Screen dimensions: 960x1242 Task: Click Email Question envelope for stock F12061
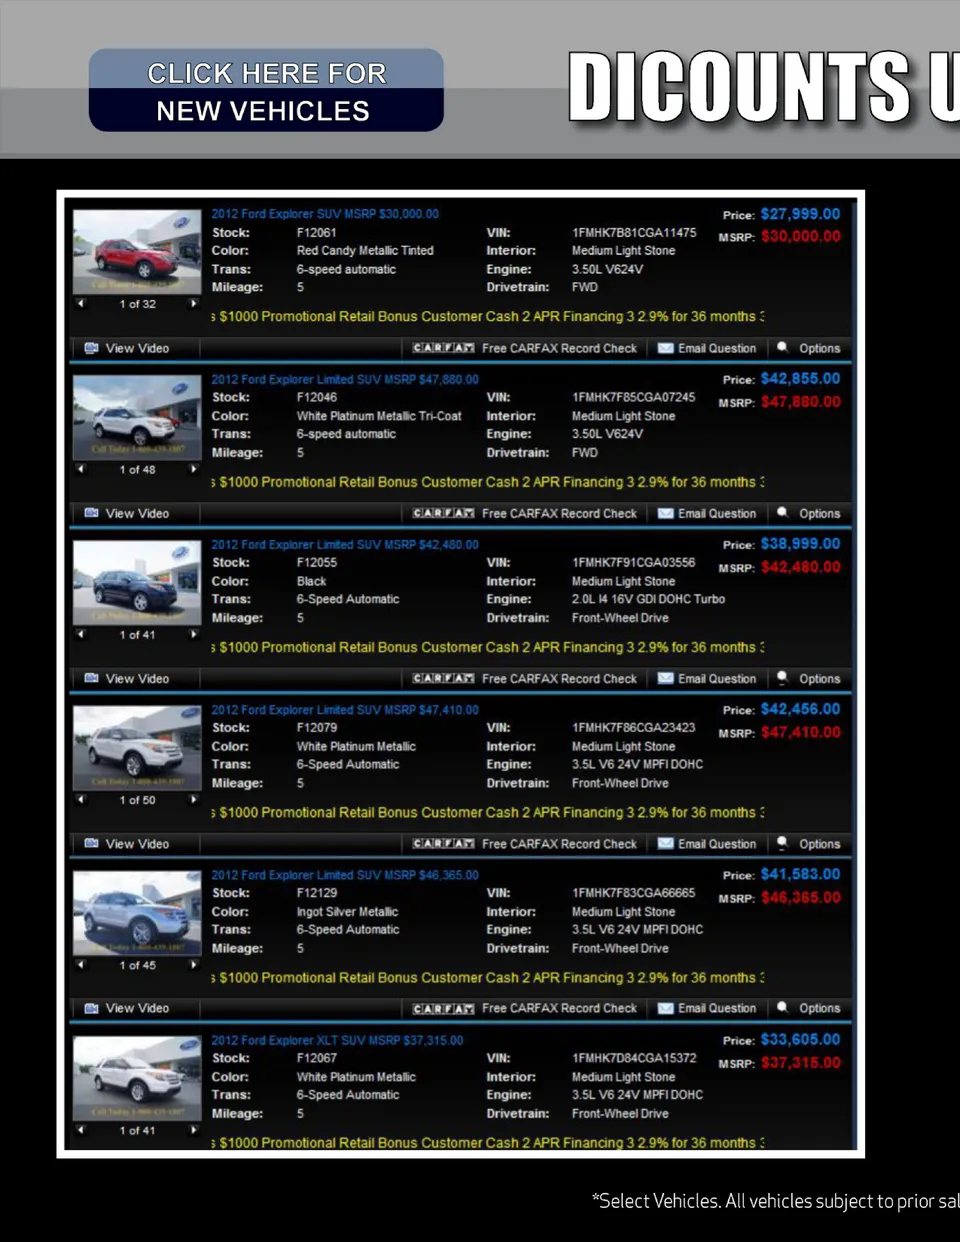[666, 348]
